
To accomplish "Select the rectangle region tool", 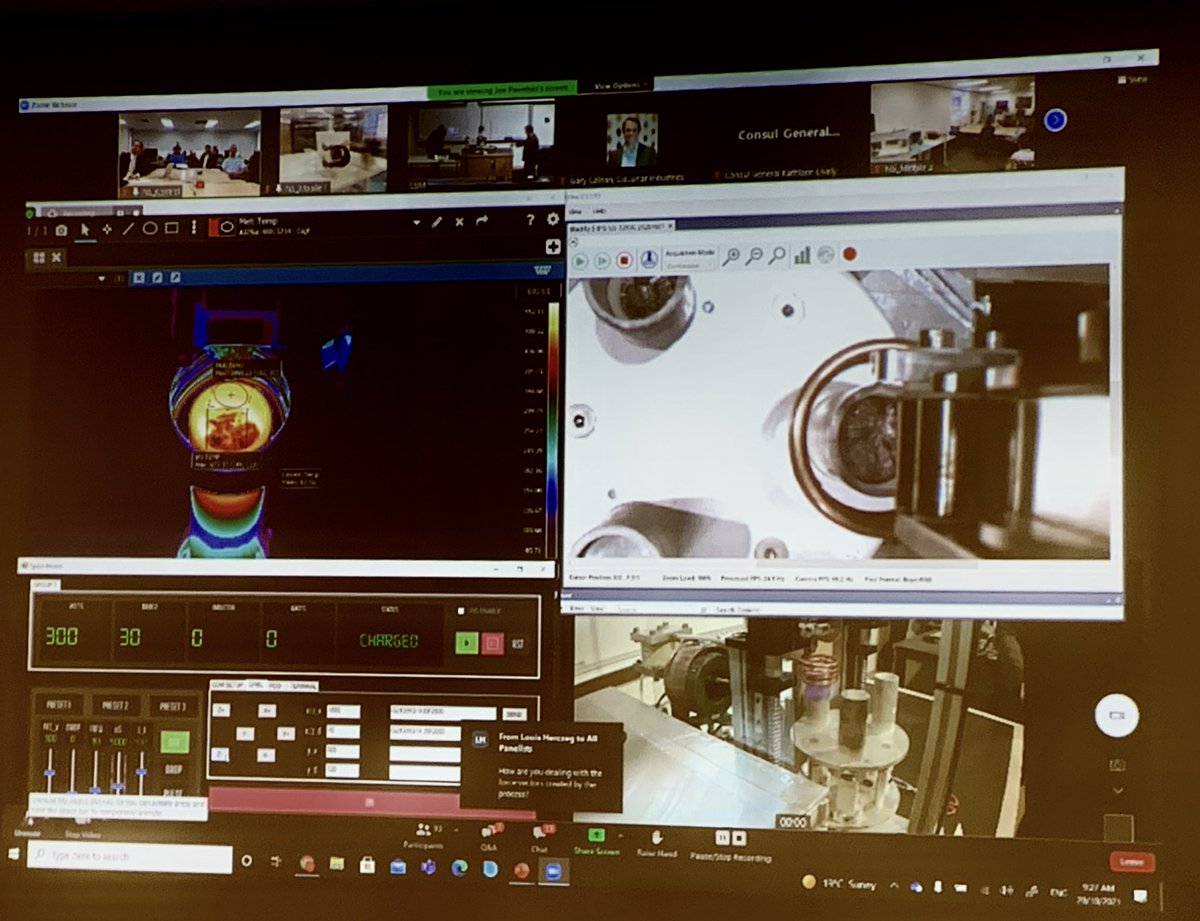I will click(172, 228).
